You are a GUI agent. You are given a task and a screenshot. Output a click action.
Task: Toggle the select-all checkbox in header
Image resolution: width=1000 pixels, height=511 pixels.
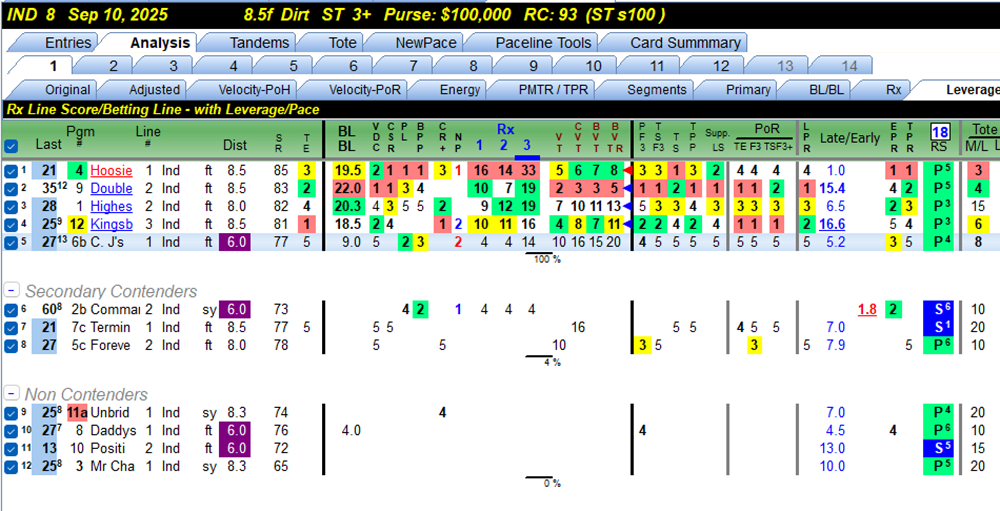coord(11,145)
